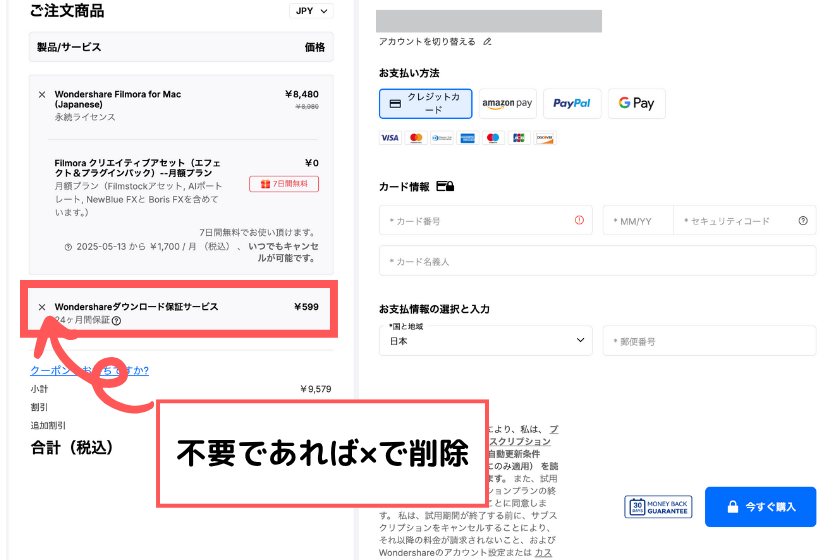
Task: Open the 国と地域 dropdown showing 日本
Action: coord(485,340)
